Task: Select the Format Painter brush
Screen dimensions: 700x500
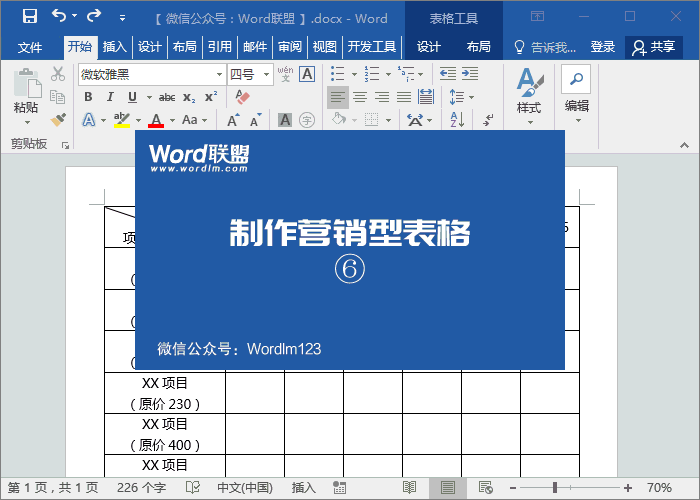Action: 58,120
